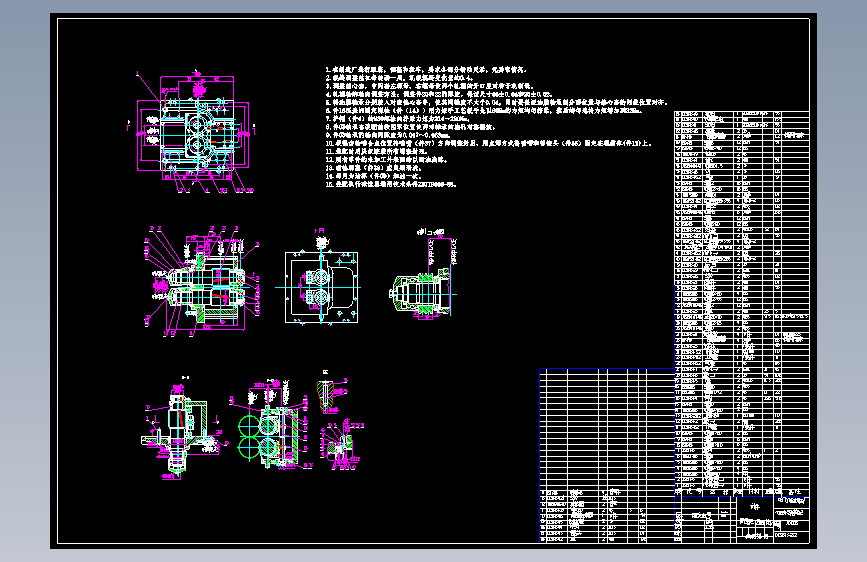Click the partial section view with green hatching

click(x=423, y=275)
